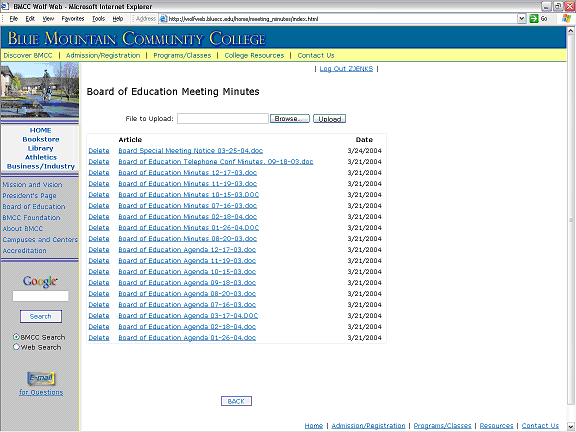Open the address bar dropdown arrow

click(522, 19)
